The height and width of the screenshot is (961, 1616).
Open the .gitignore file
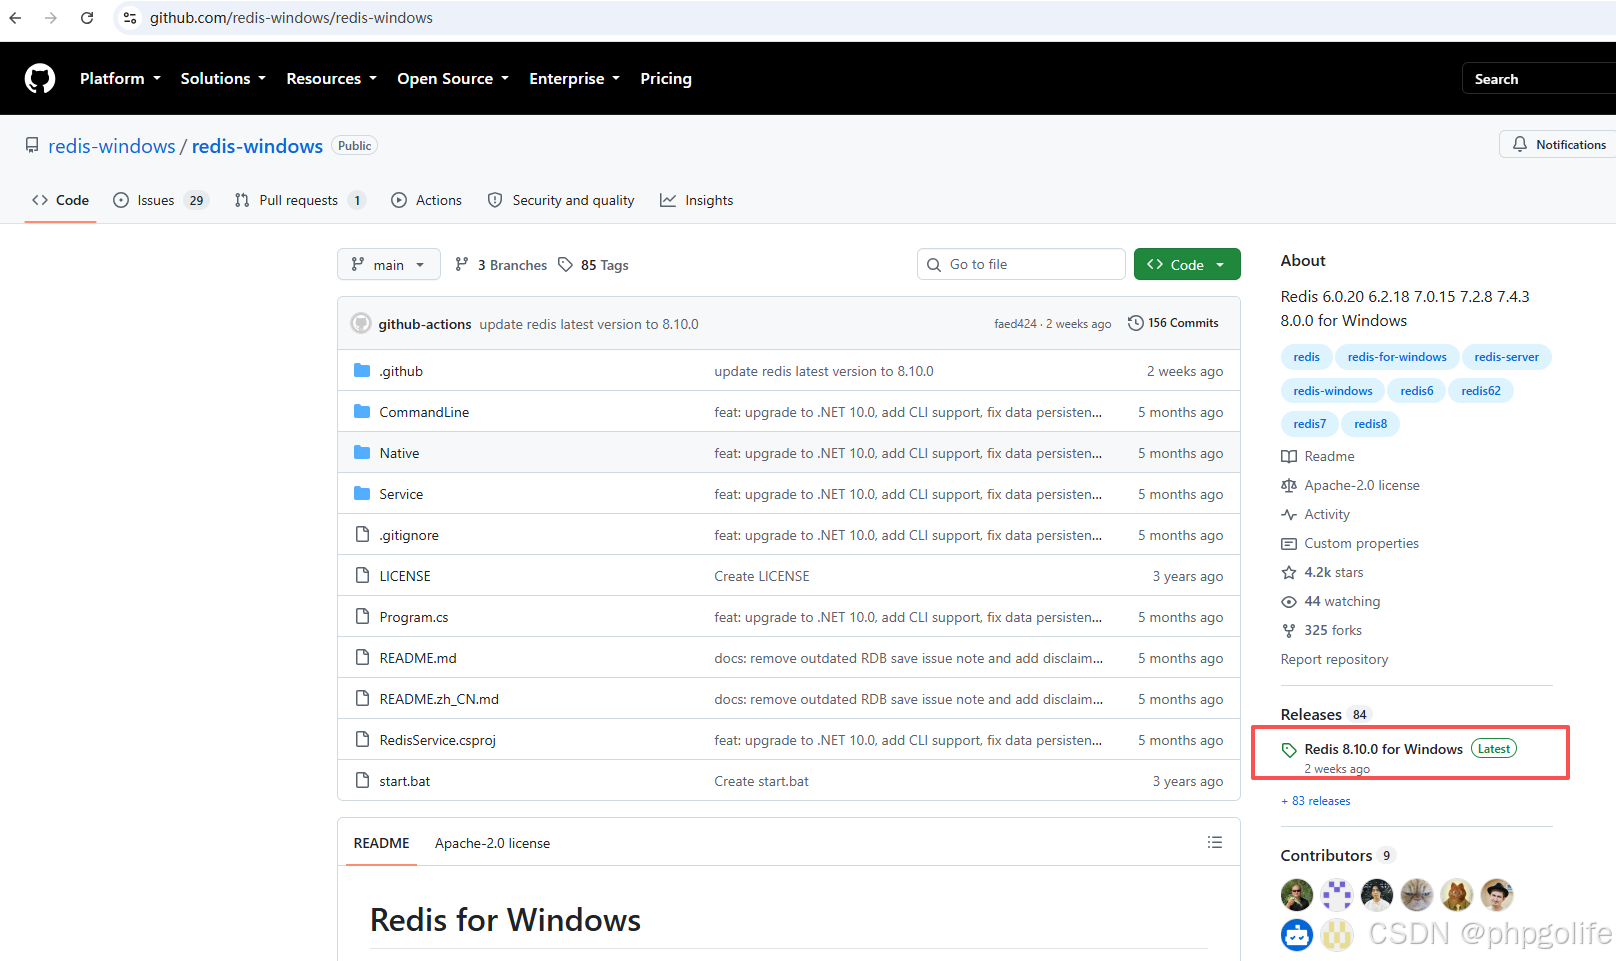tap(408, 536)
